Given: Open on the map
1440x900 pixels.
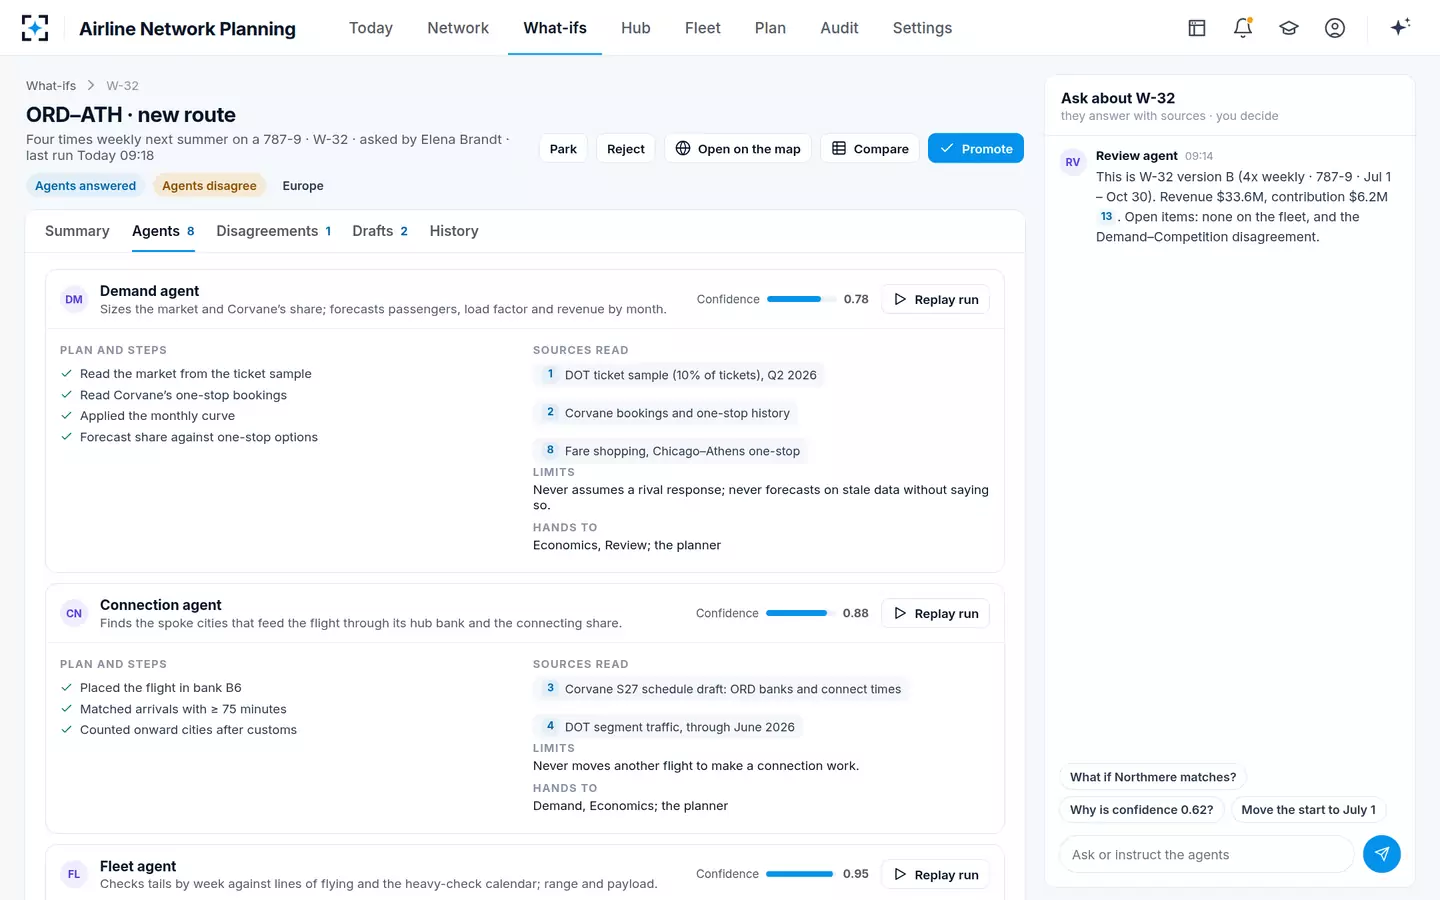Looking at the screenshot, I should pos(738,148).
